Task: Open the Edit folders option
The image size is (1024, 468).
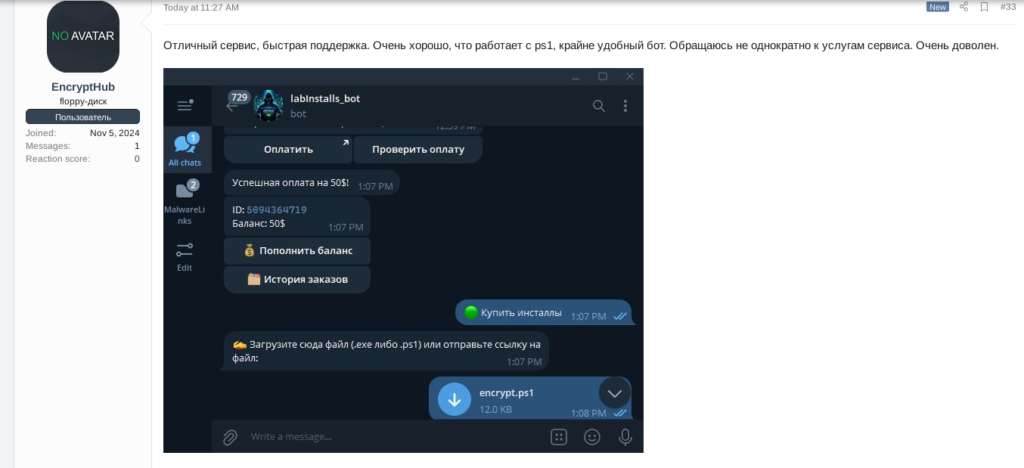Action: pos(185,257)
